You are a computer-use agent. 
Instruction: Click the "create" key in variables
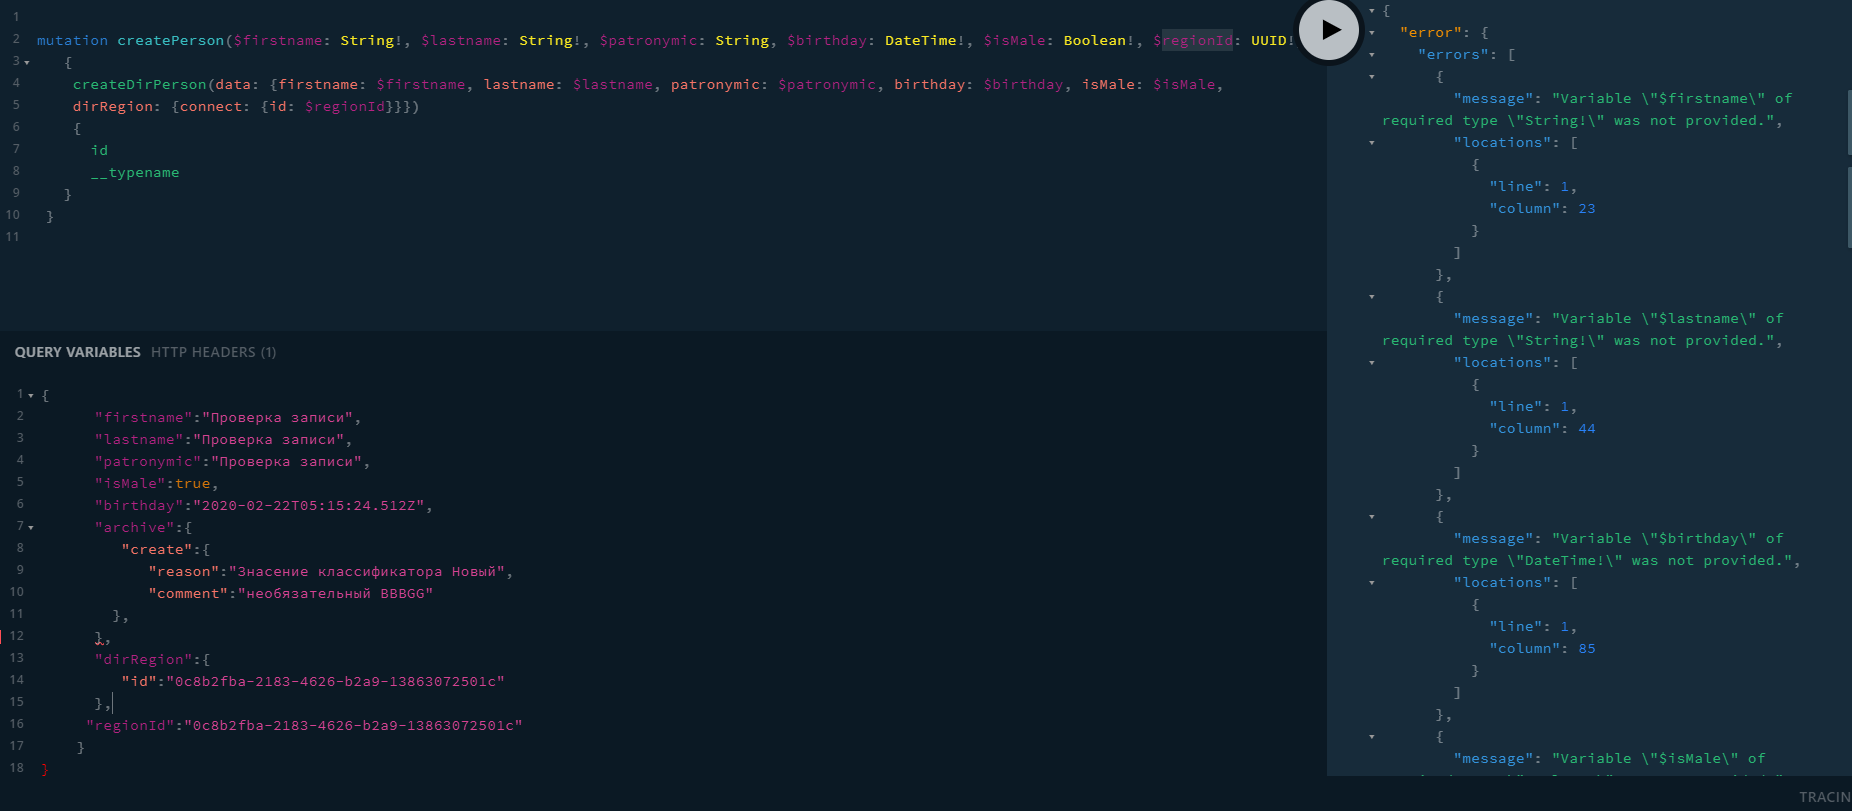pos(157,550)
